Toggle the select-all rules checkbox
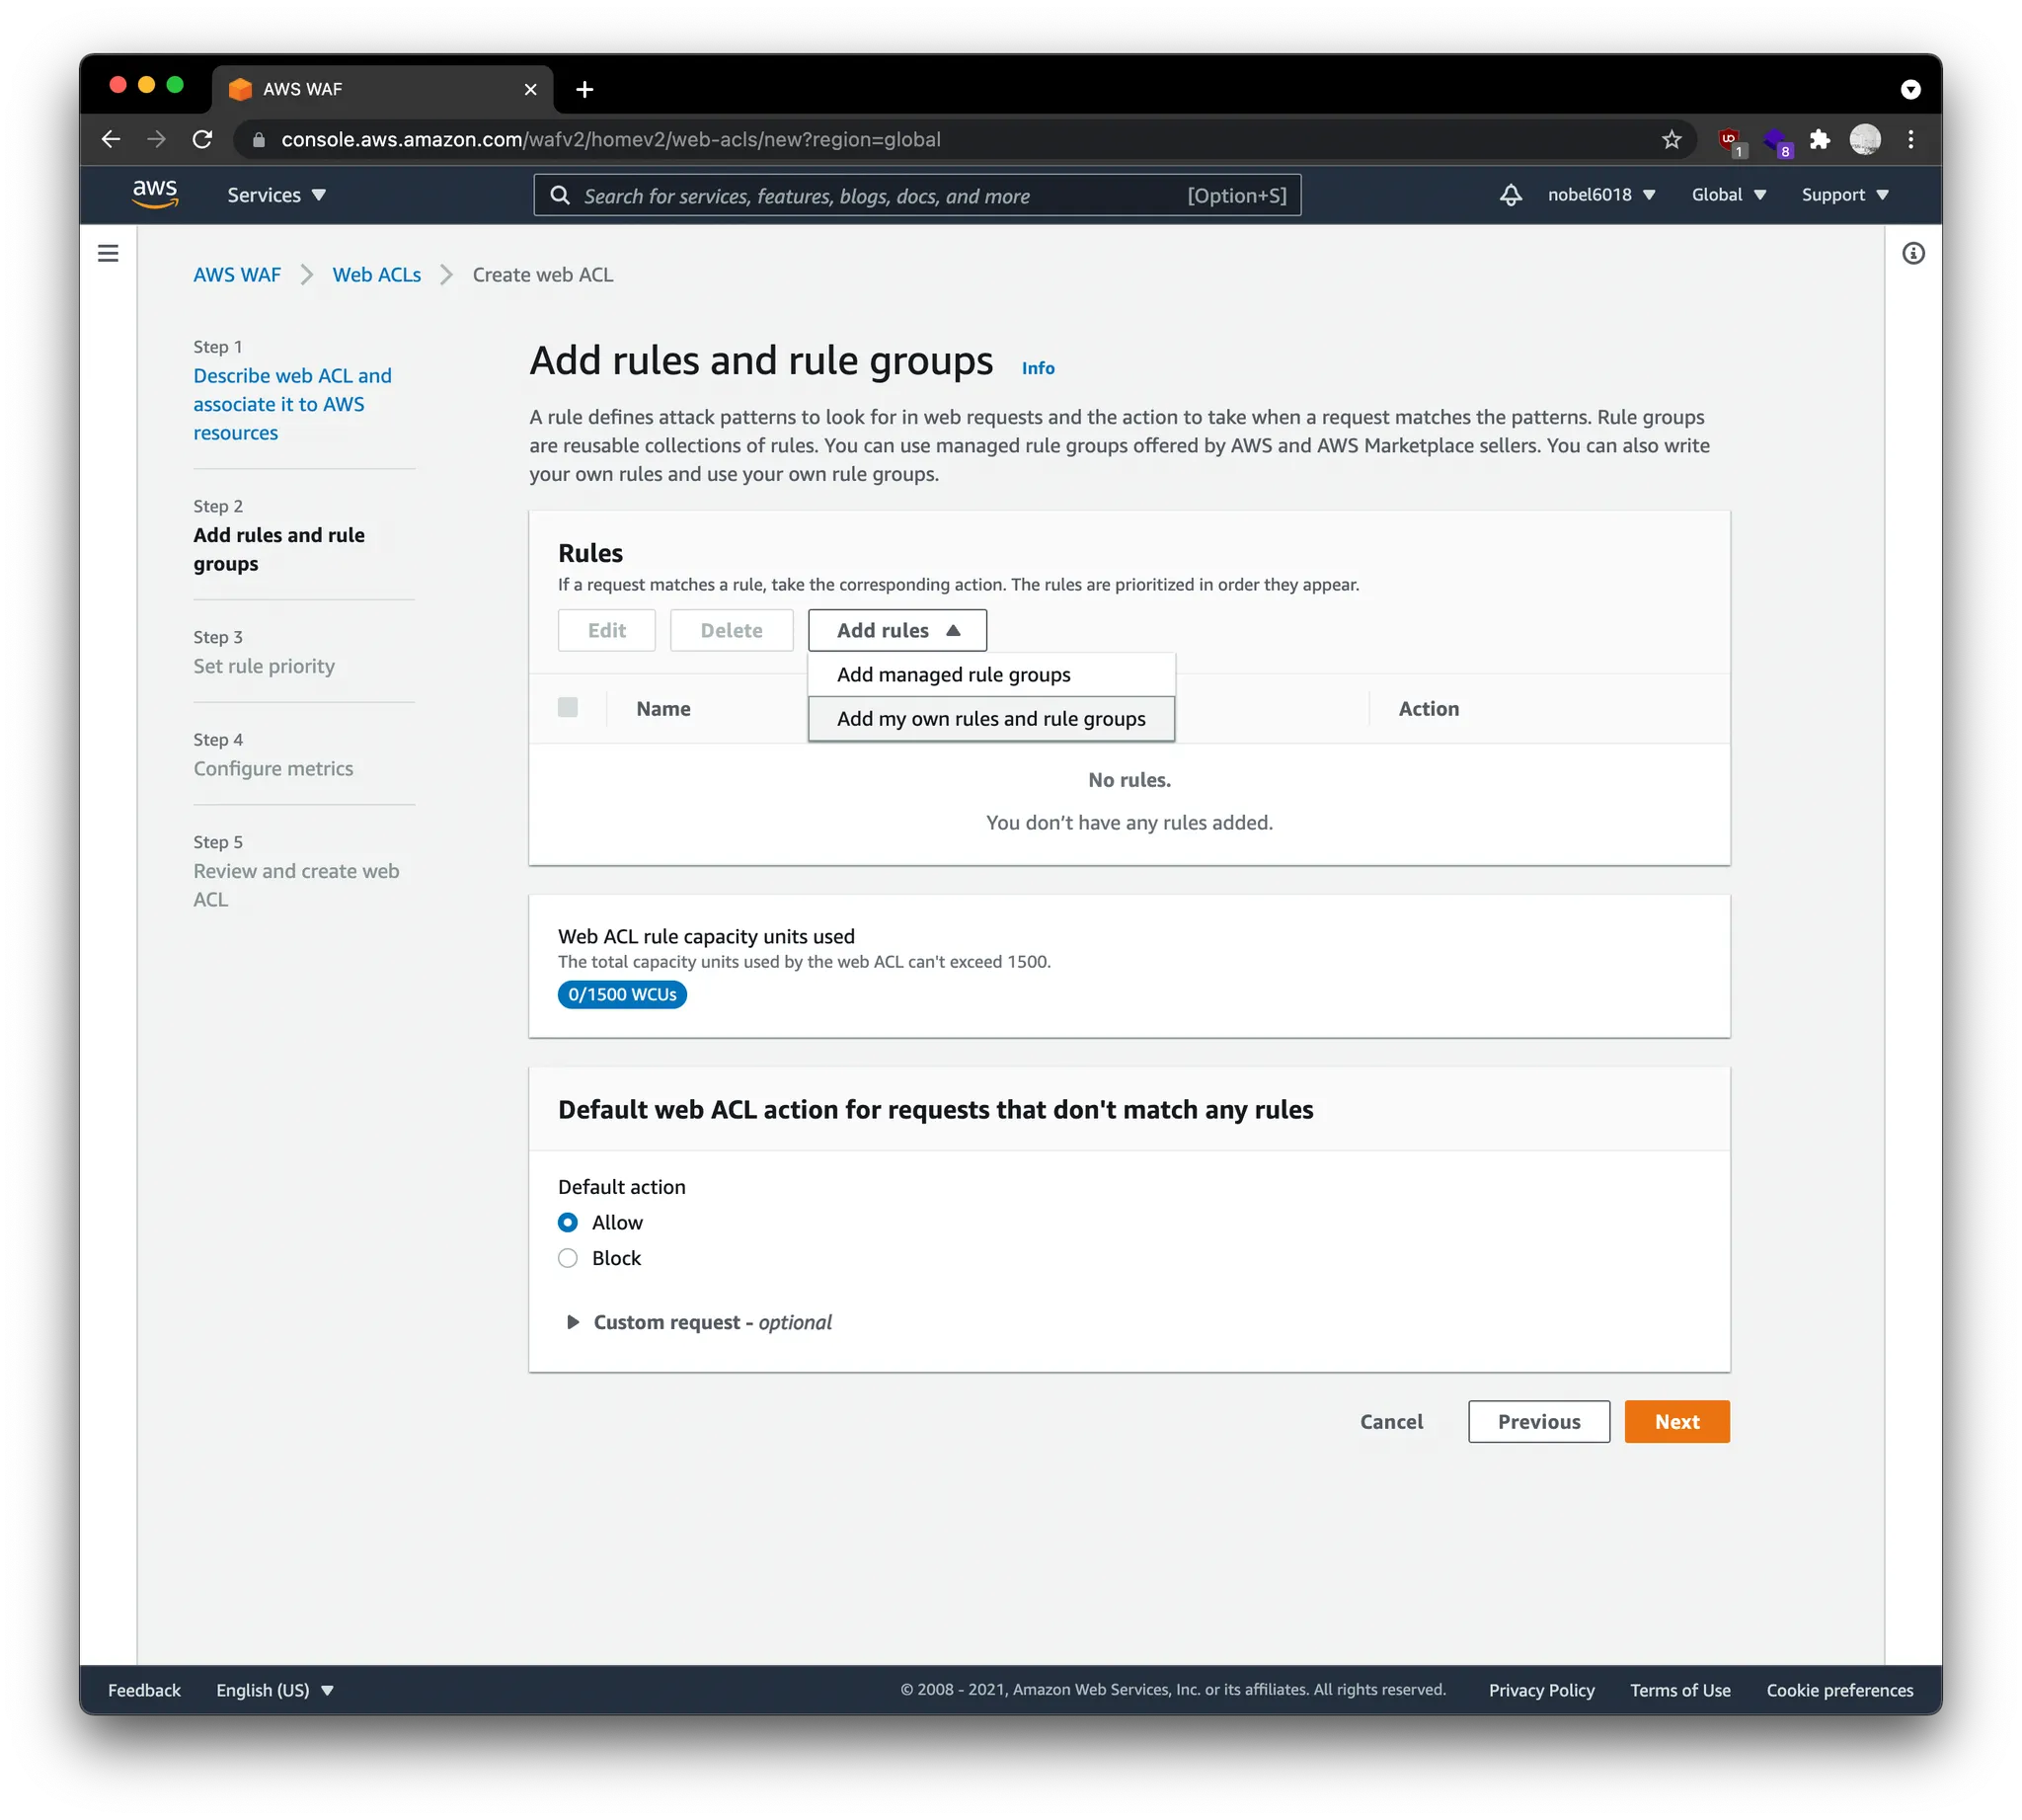 (568, 708)
